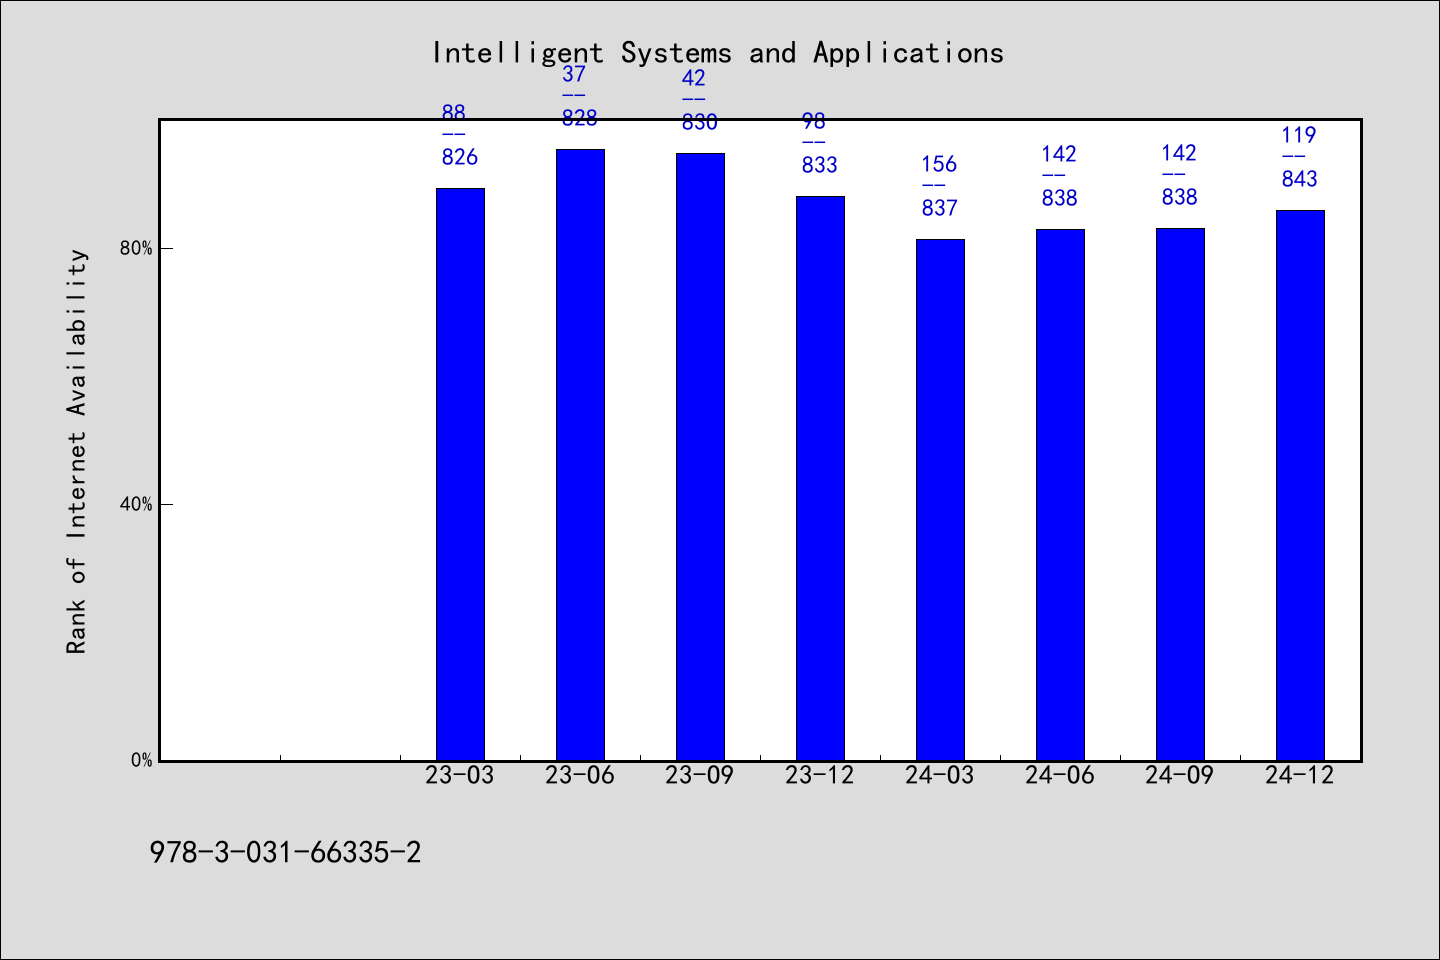Viewport: 1440px width, 960px height.
Task: Click the 23-06 axis label
Action: 580,775
